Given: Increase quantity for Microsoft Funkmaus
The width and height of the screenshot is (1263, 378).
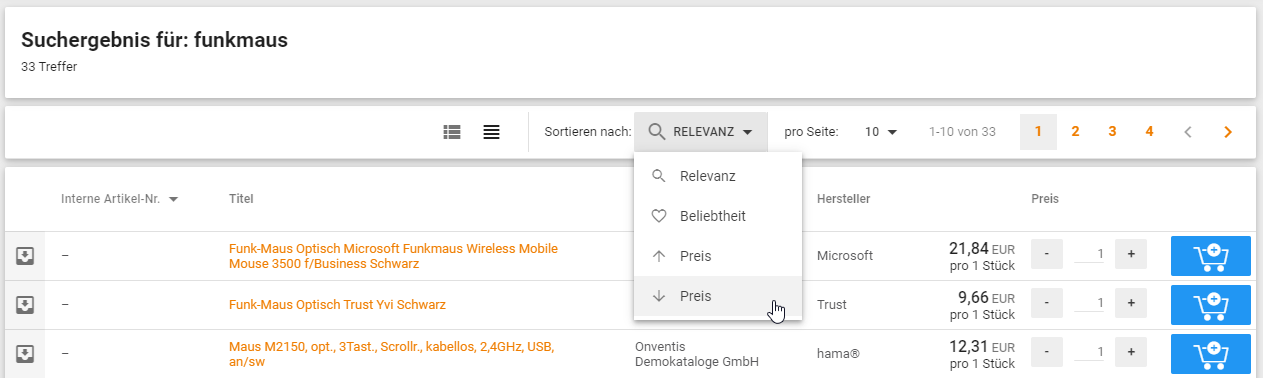Looking at the screenshot, I should click(1131, 255).
